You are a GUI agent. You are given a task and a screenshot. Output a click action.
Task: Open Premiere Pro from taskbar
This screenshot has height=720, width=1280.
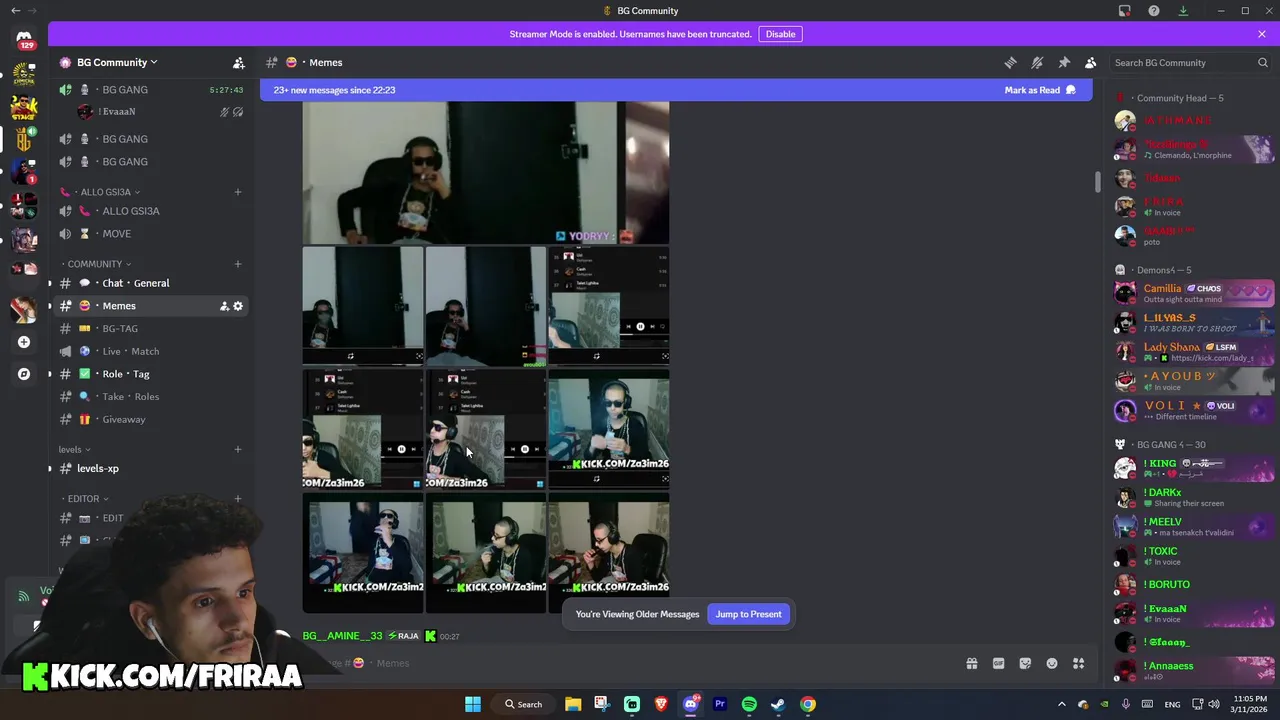(720, 704)
